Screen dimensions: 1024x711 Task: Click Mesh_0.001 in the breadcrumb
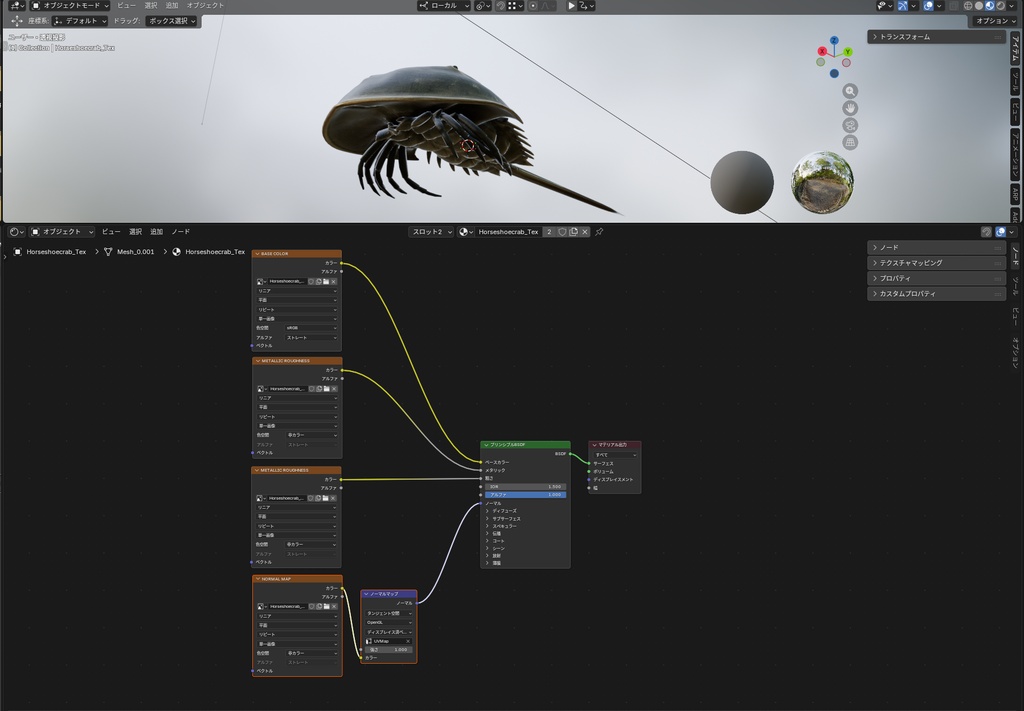point(135,251)
